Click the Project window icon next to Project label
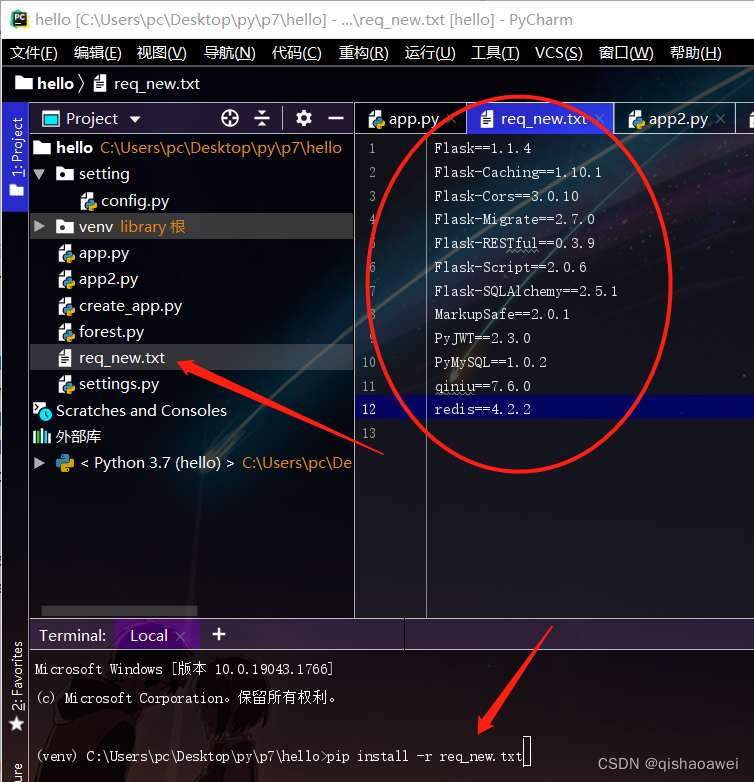This screenshot has width=754, height=782. coord(51,119)
